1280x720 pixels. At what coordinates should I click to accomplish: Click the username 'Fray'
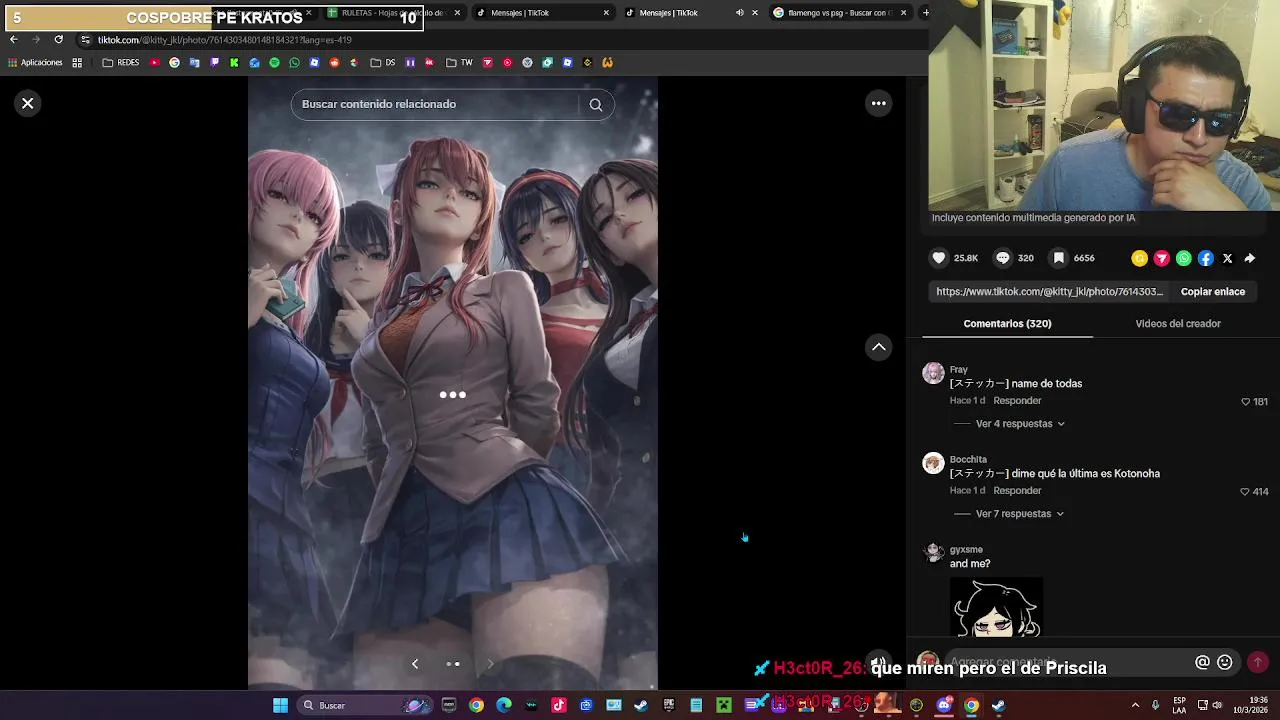tap(958, 369)
